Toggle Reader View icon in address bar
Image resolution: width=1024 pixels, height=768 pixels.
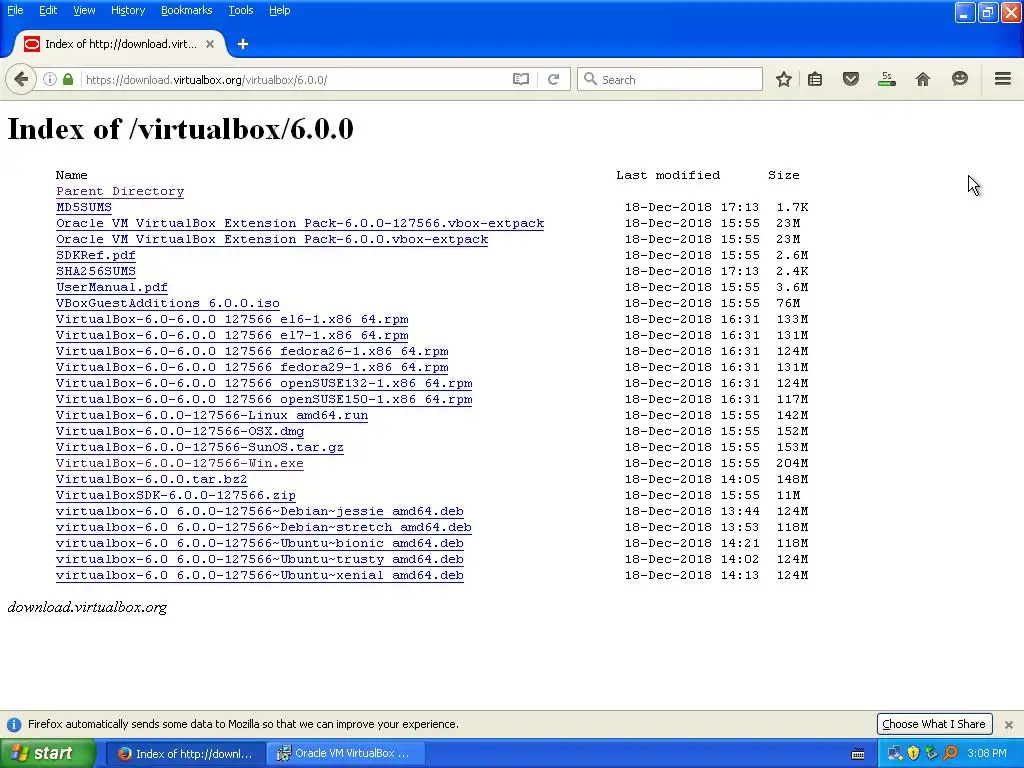click(x=520, y=80)
